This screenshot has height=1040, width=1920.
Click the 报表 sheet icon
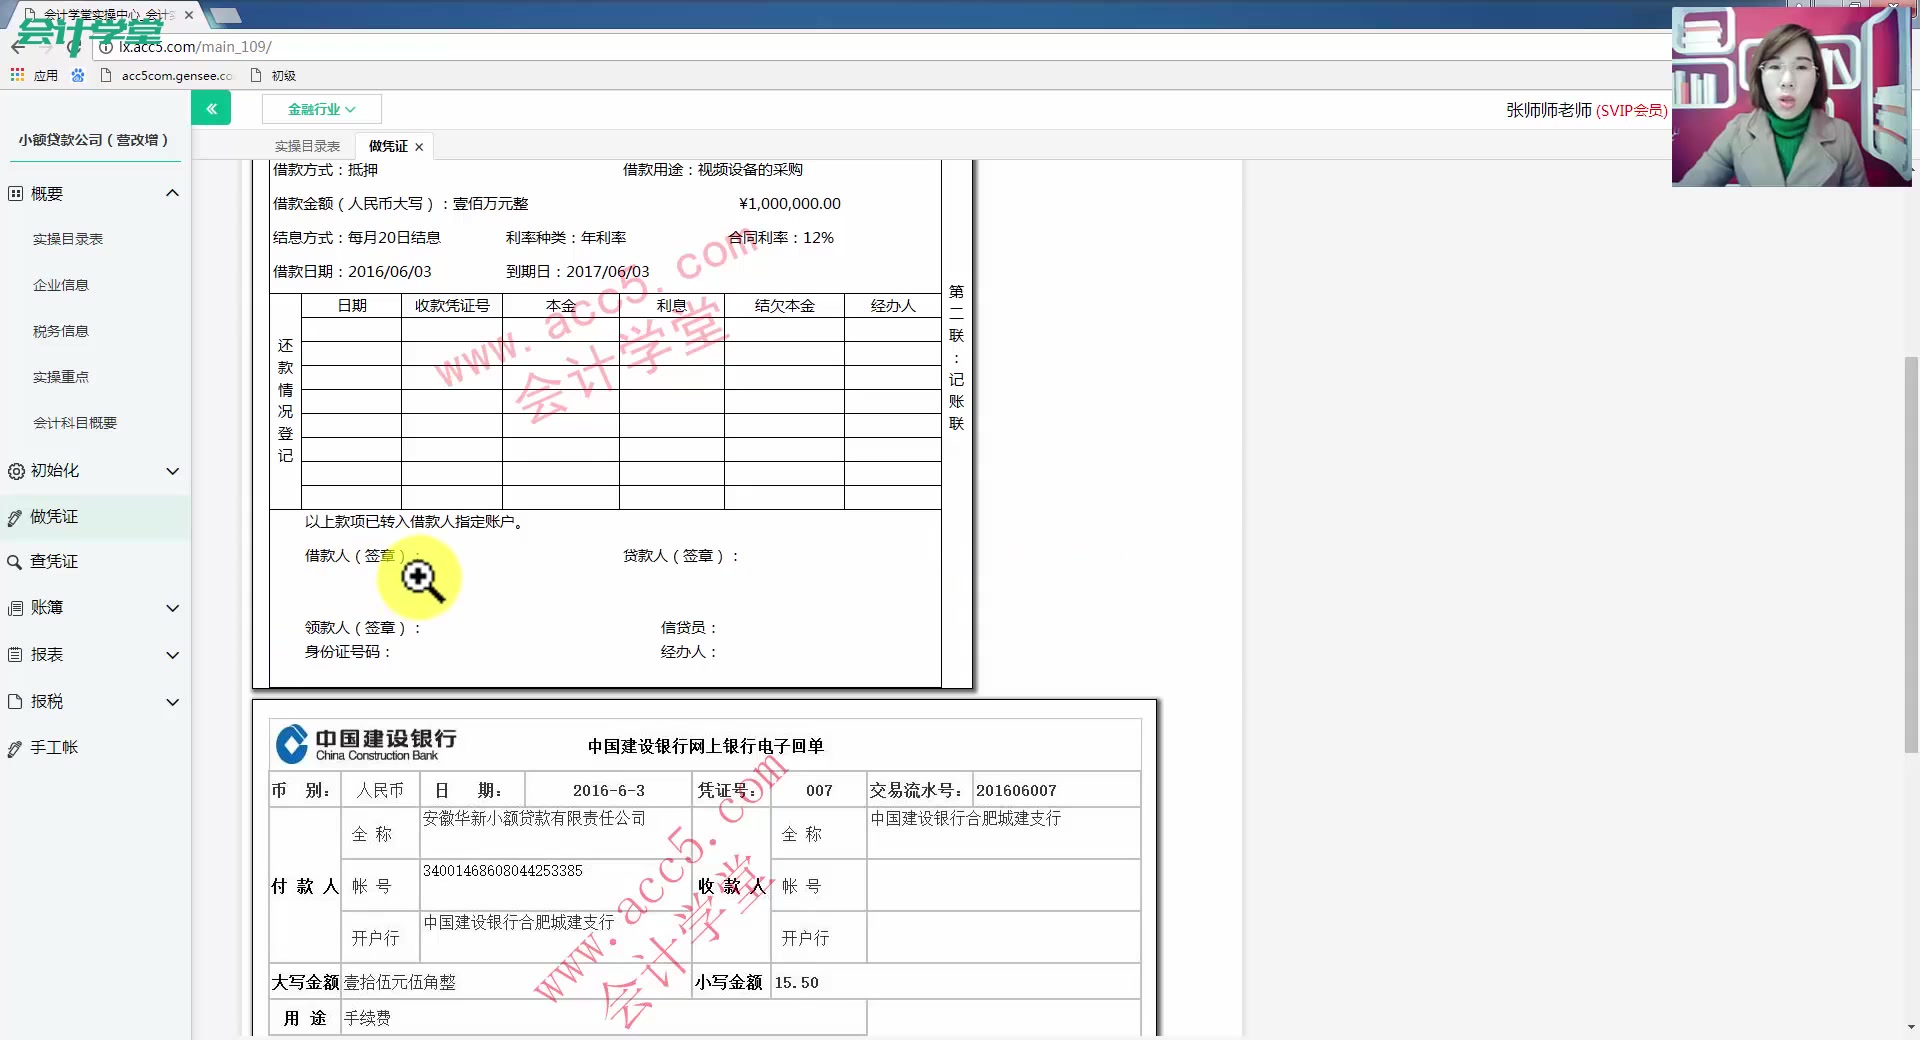point(15,655)
